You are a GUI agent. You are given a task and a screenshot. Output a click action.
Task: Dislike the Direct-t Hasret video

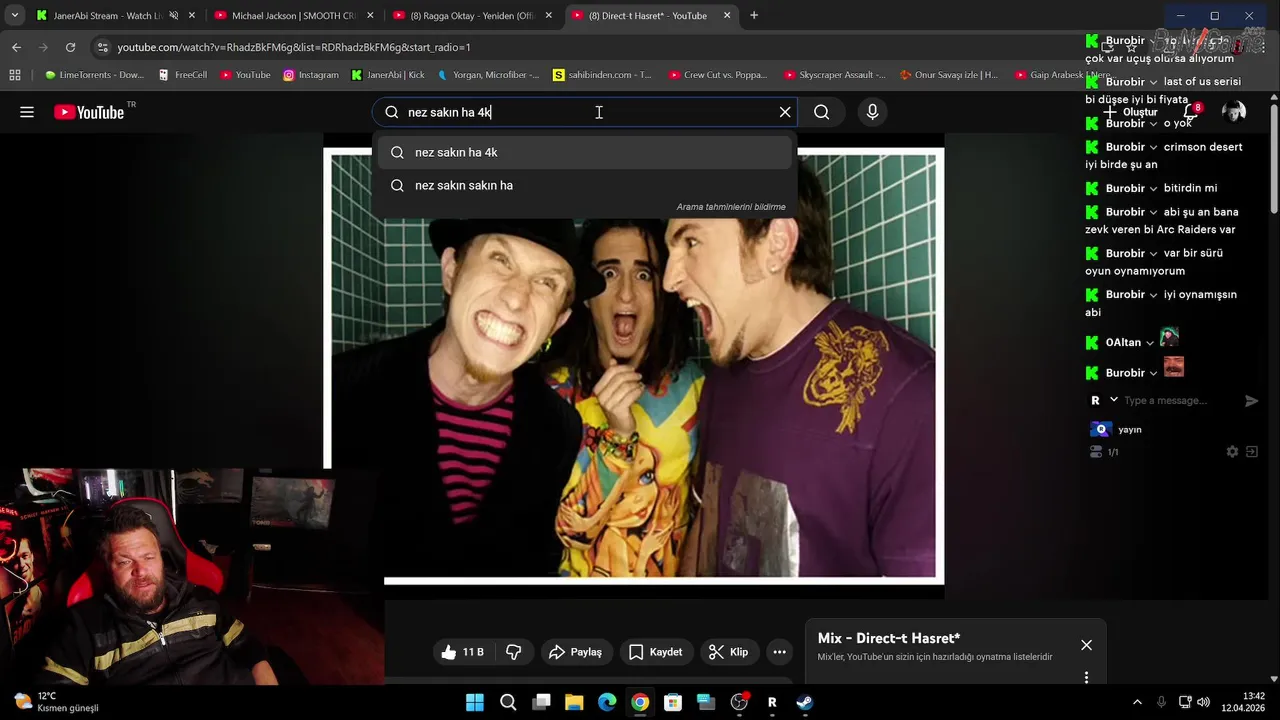click(514, 652)
